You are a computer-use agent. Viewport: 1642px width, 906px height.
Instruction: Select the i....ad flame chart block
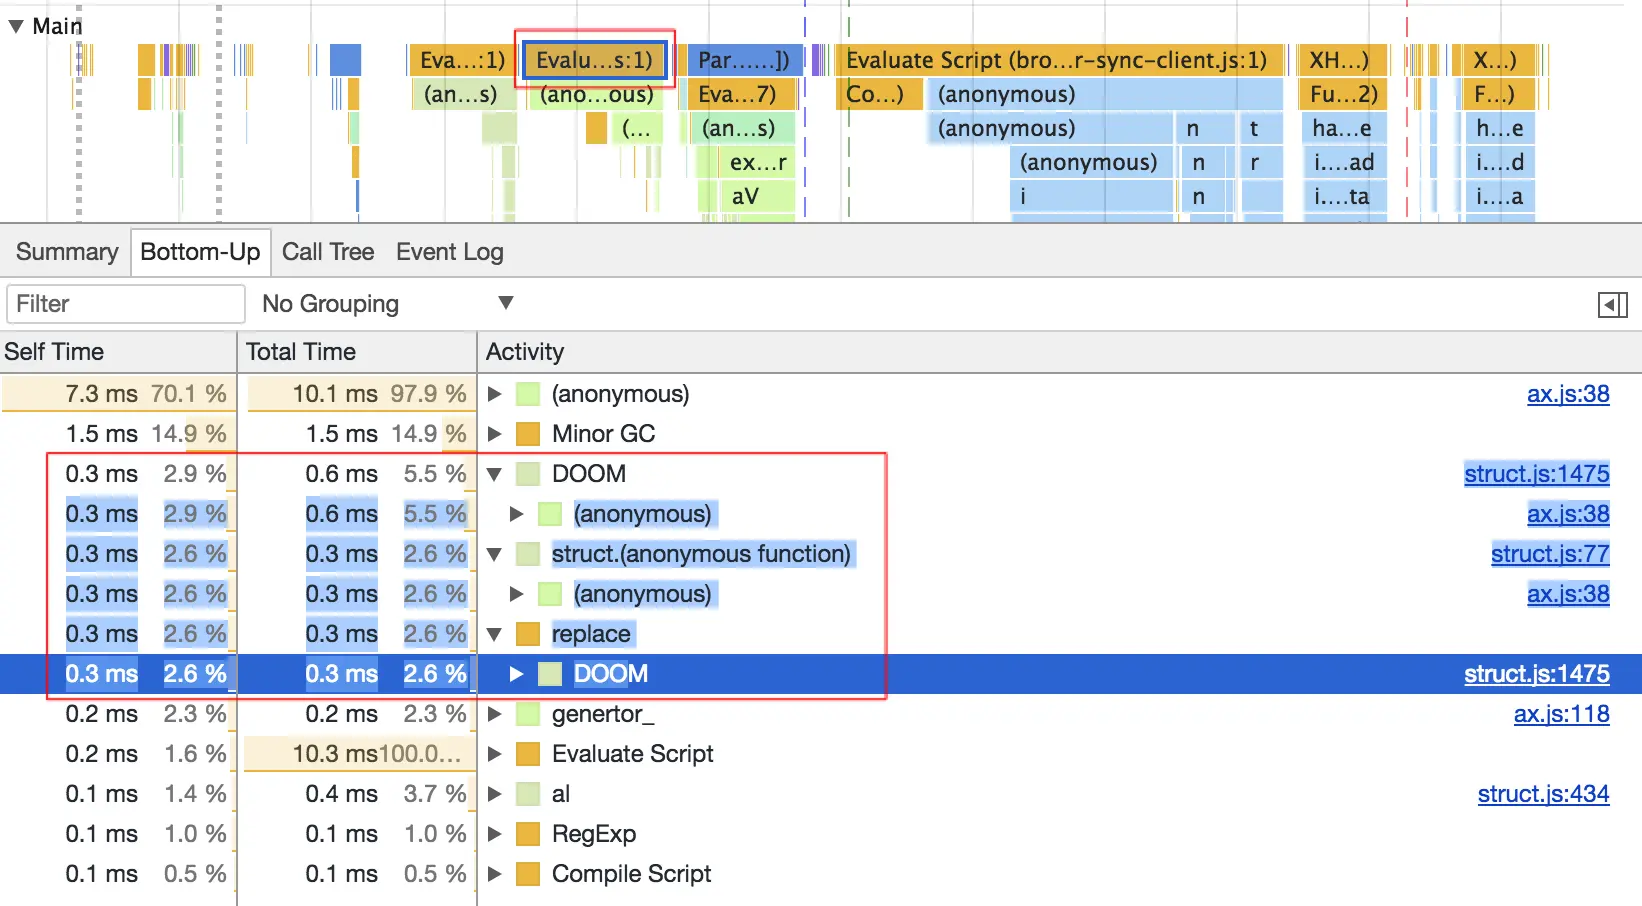tap(1343, 162)
